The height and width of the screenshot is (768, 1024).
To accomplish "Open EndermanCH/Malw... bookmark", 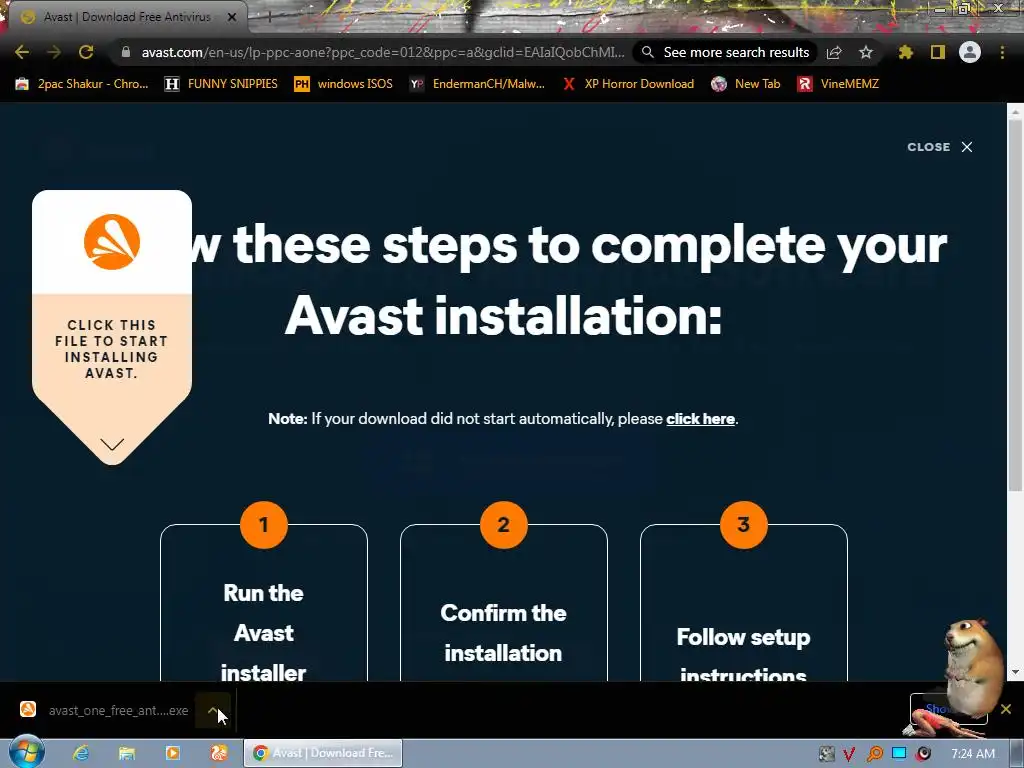I will 477,84.
